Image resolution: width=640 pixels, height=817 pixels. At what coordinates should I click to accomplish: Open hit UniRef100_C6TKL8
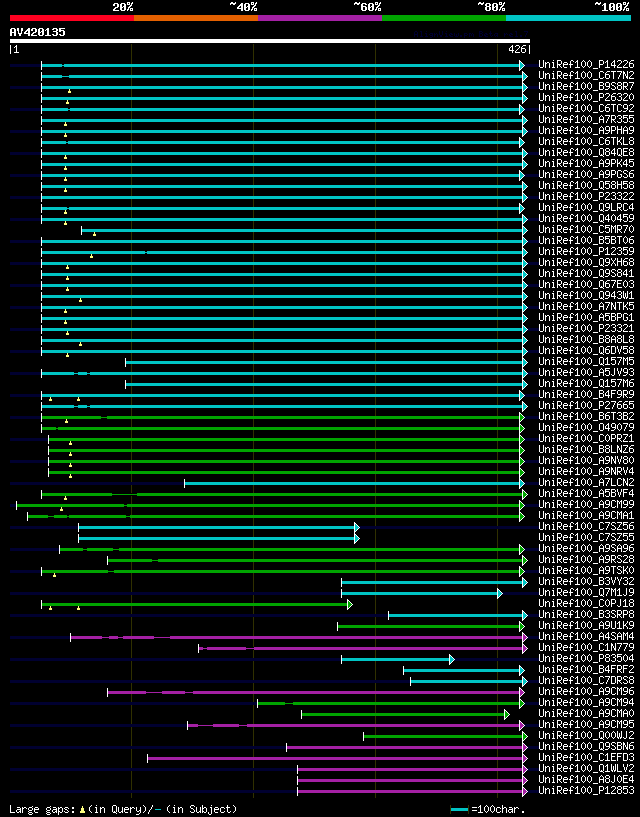coord(586,141)
